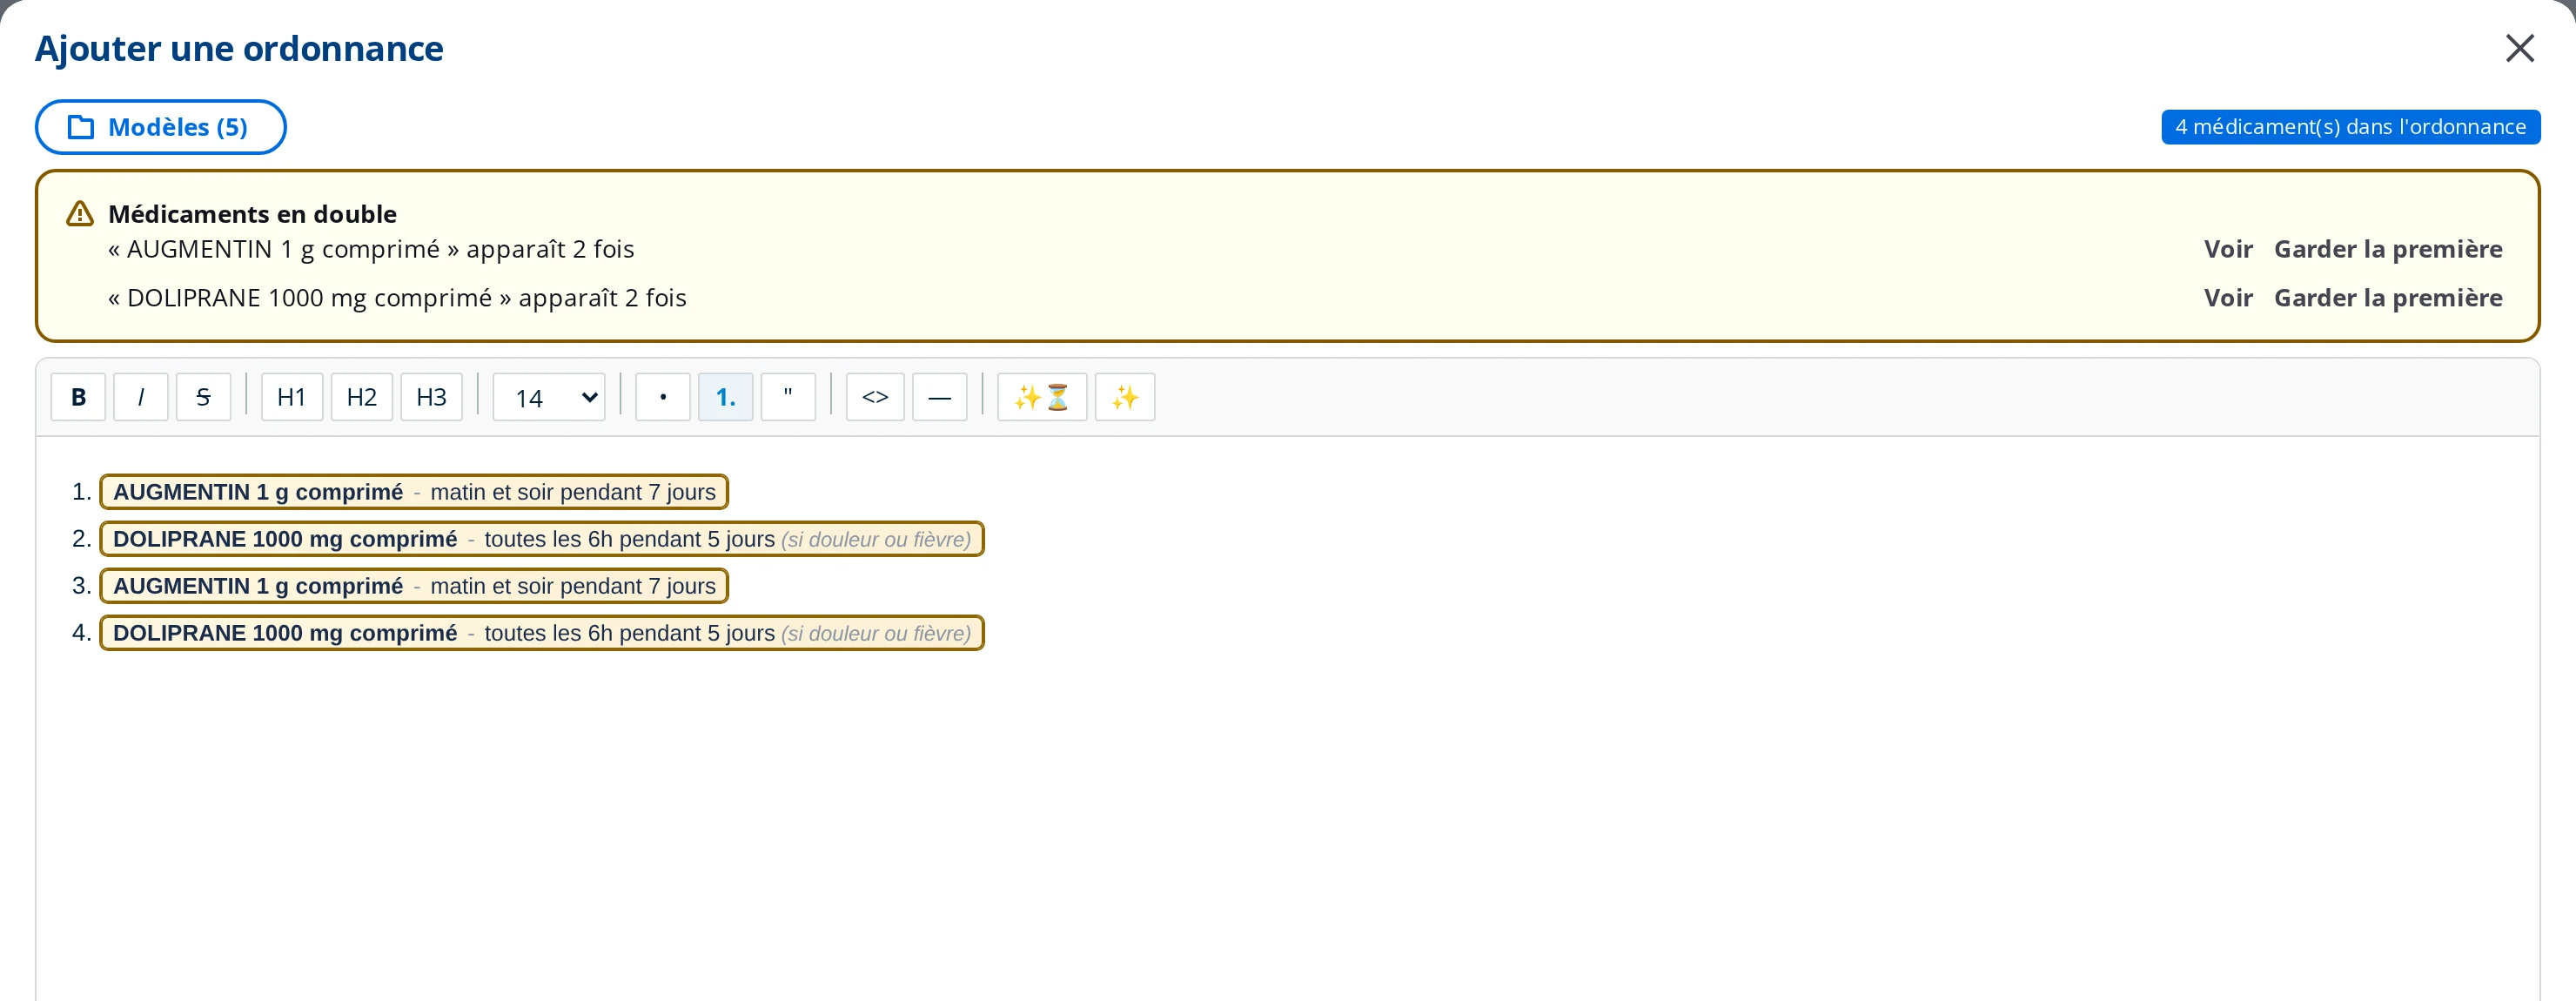Apply Heading 1 style (H1)
This screenshot has width=2576, height=1001.
[292, 397]
